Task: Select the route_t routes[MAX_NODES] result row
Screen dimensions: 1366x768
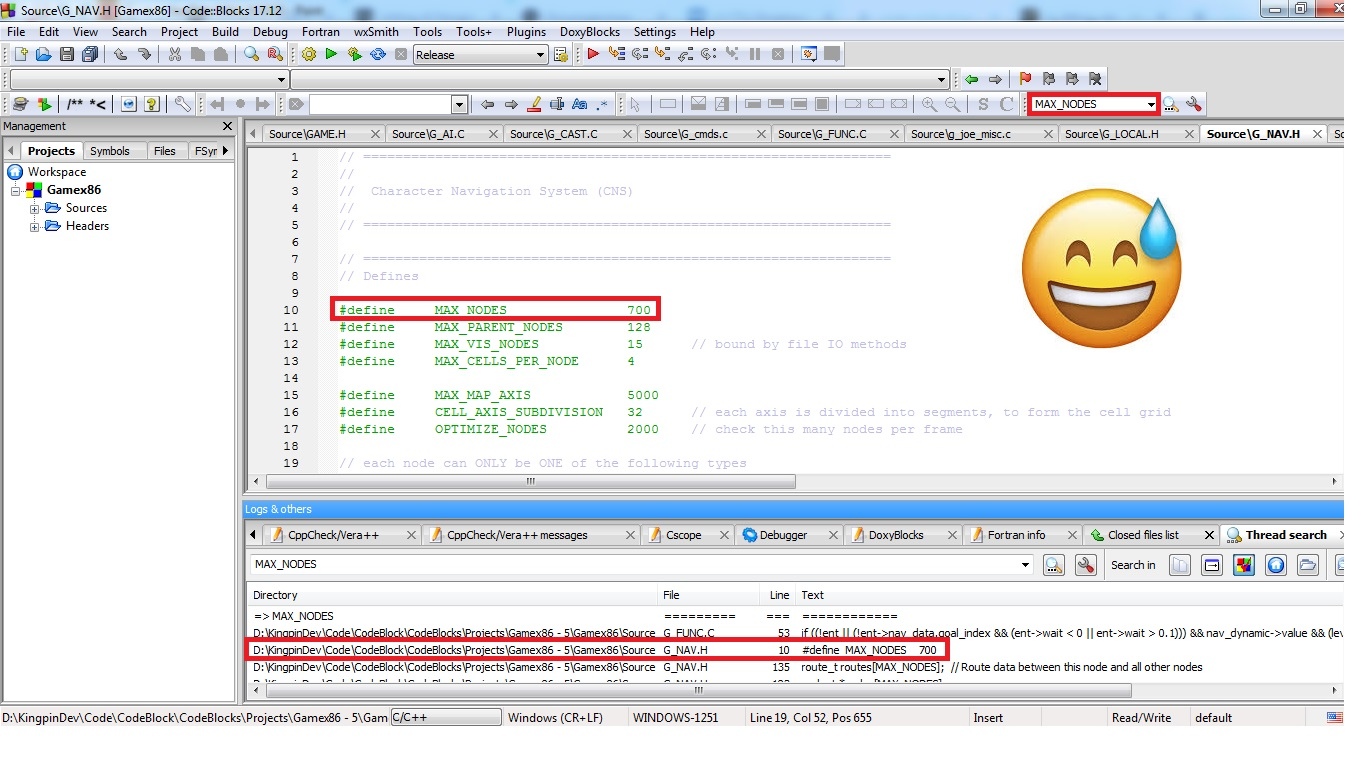Action: click(796, 667)
